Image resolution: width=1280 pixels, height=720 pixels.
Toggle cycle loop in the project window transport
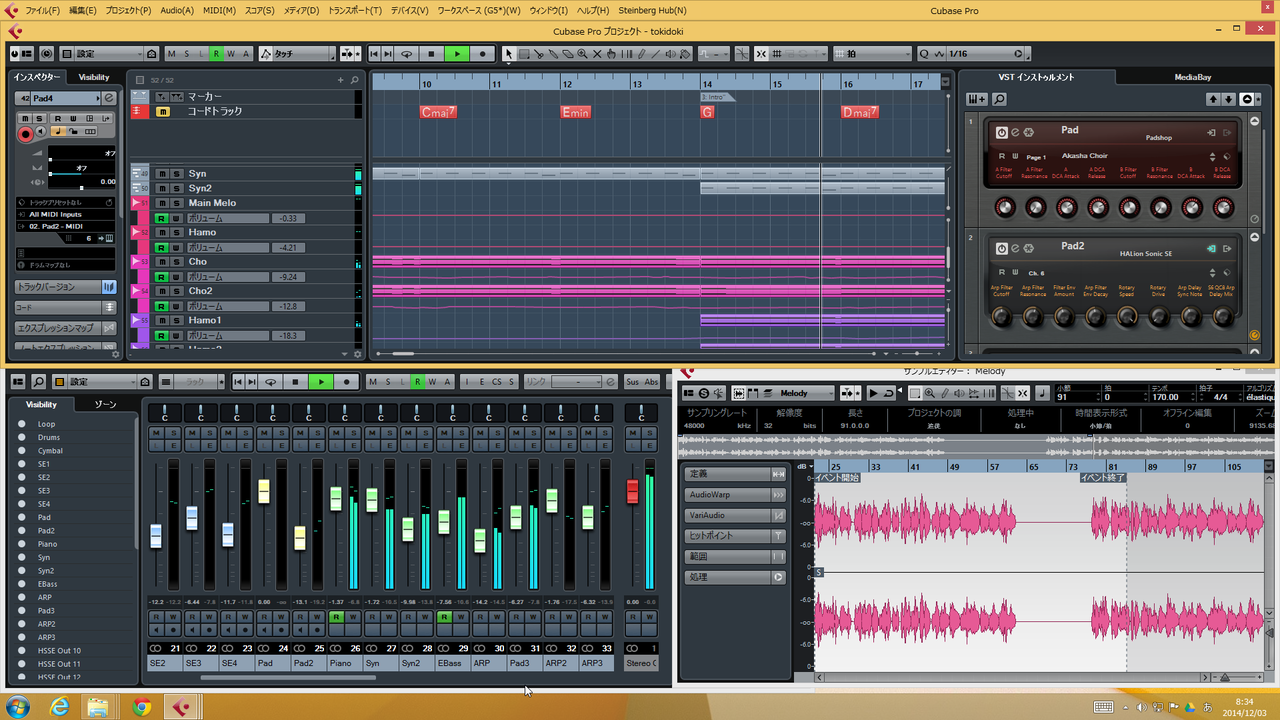[406, 54]
